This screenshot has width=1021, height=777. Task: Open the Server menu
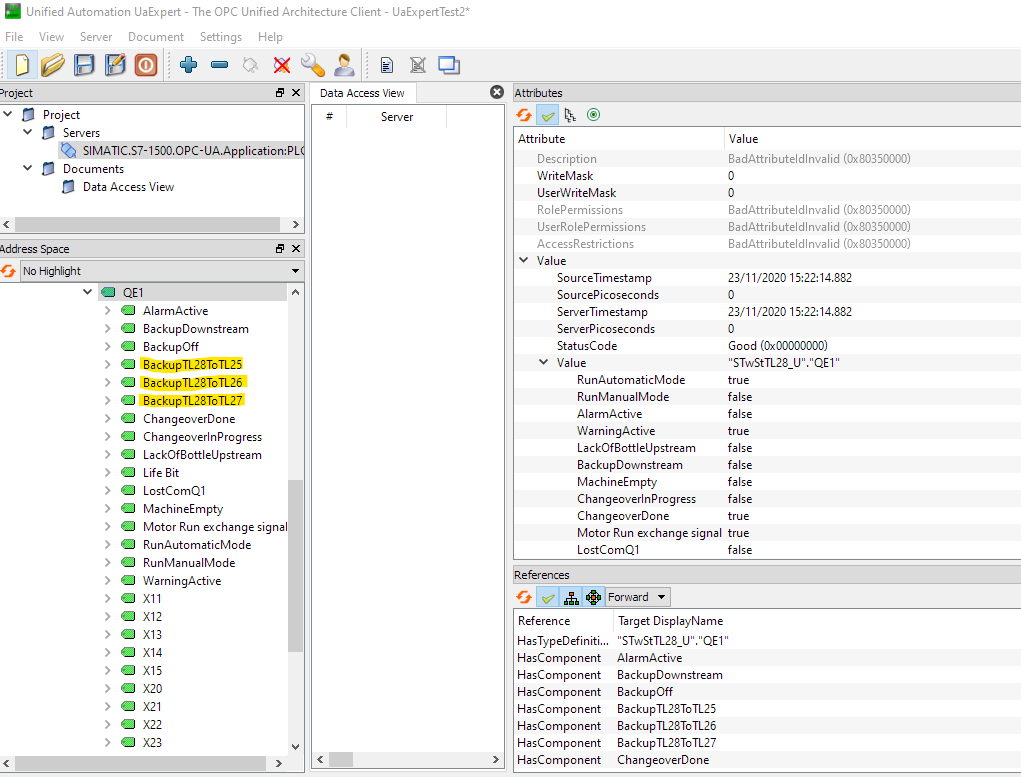pyautogui.click(x=96, y=36)
